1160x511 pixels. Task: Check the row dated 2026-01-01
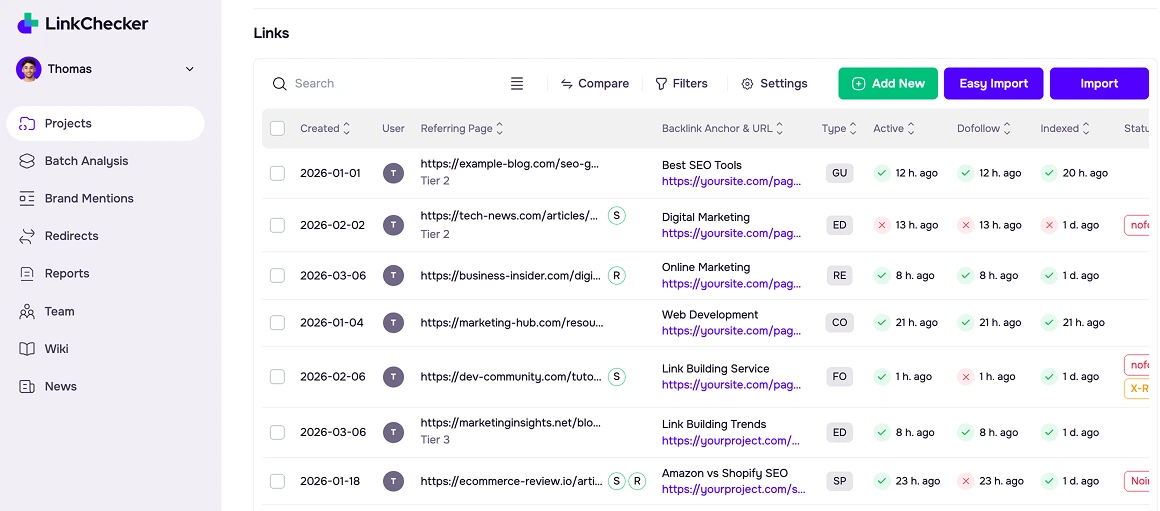[278, 173]
